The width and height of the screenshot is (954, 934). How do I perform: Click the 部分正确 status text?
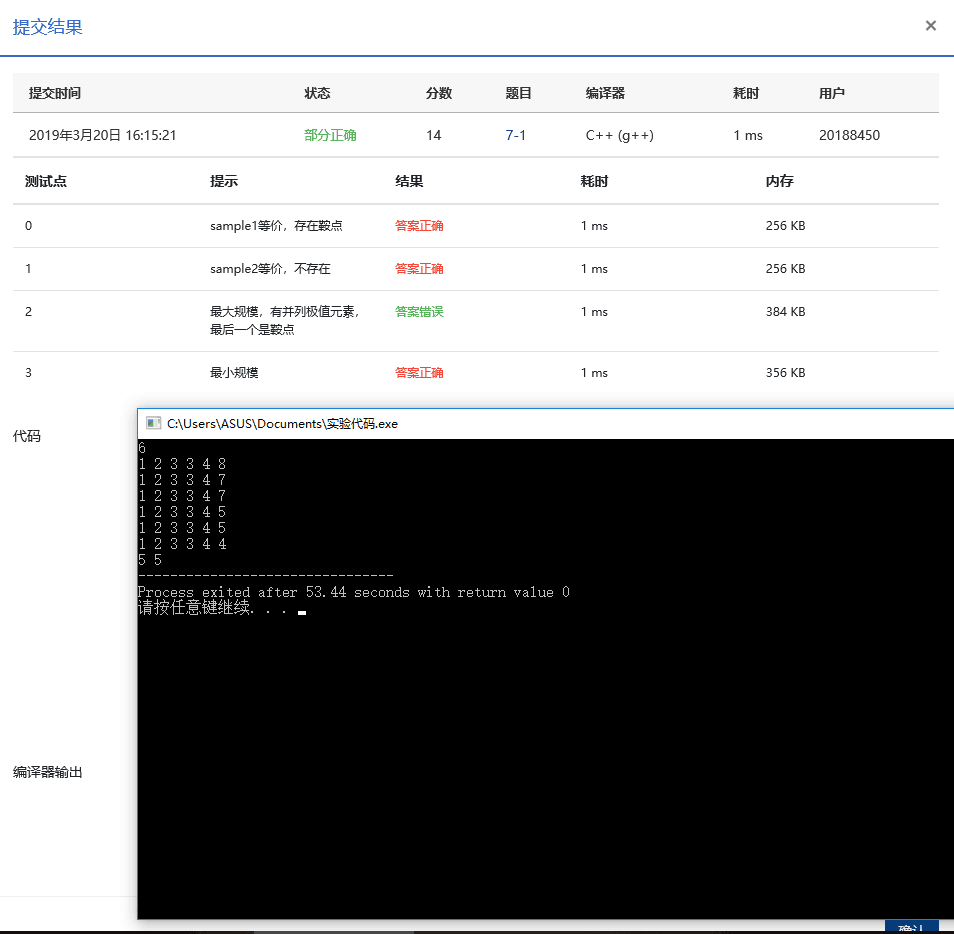coord(330,135)
